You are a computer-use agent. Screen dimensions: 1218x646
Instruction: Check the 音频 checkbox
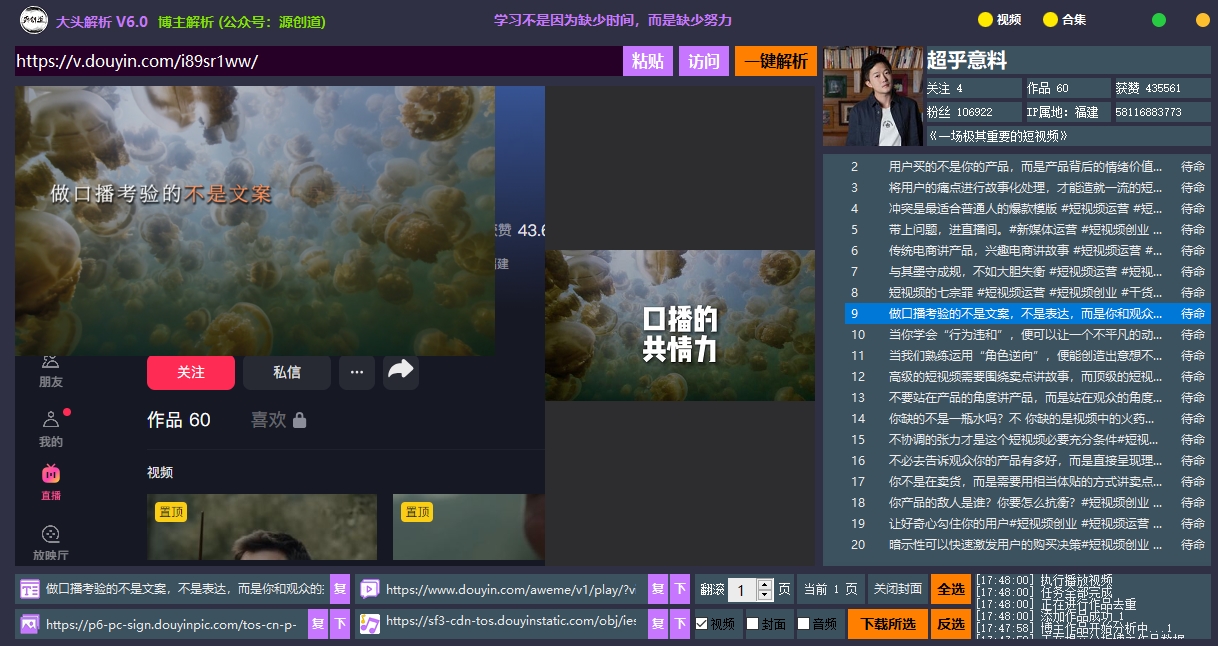pos(804,623)
